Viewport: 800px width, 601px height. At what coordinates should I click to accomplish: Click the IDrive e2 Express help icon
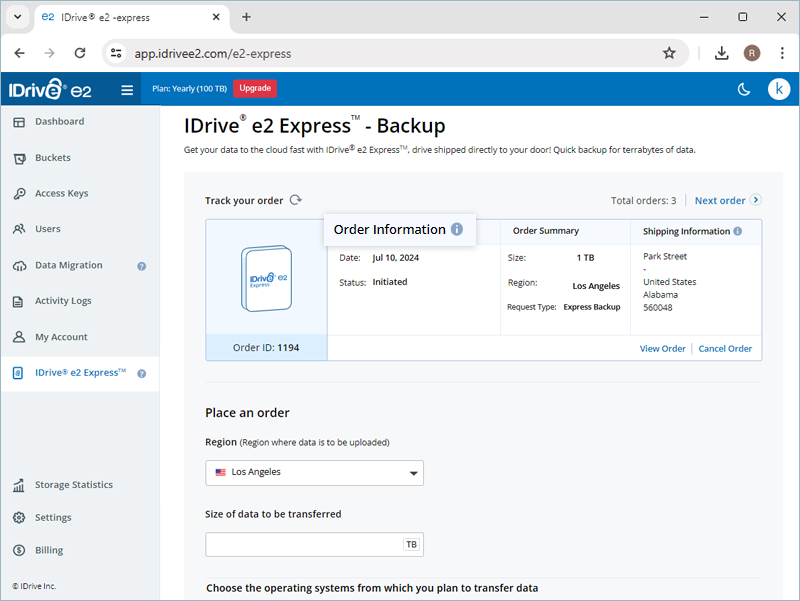[x=142, y=373]
